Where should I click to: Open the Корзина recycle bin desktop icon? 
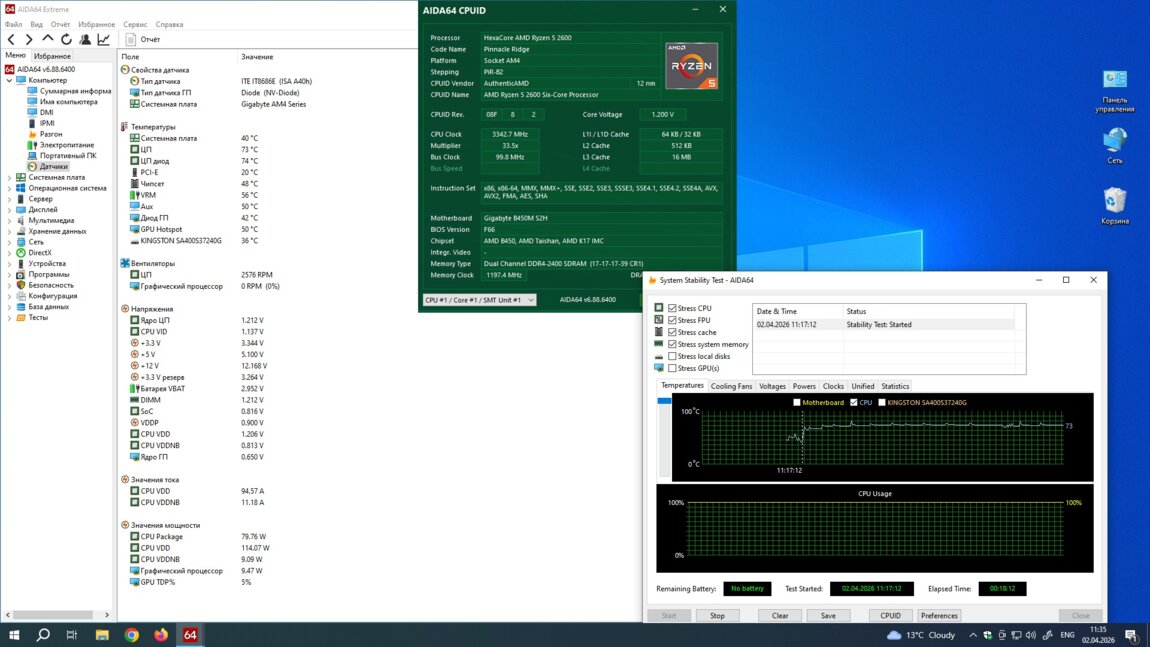click(1114, 201)
